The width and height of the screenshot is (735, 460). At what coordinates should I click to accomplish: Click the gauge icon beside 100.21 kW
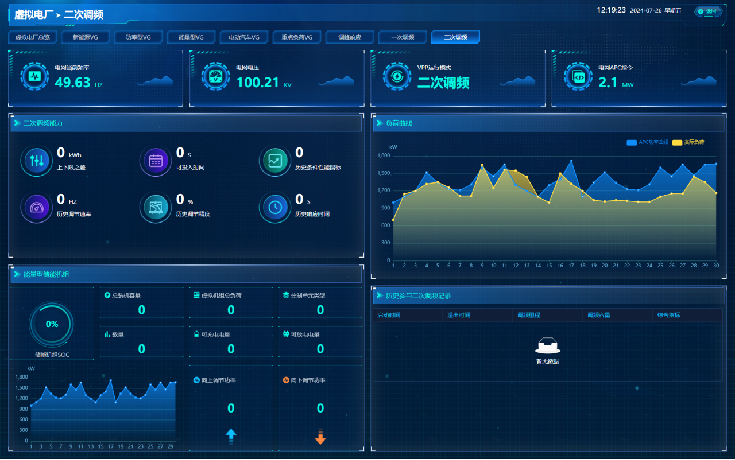213,77
